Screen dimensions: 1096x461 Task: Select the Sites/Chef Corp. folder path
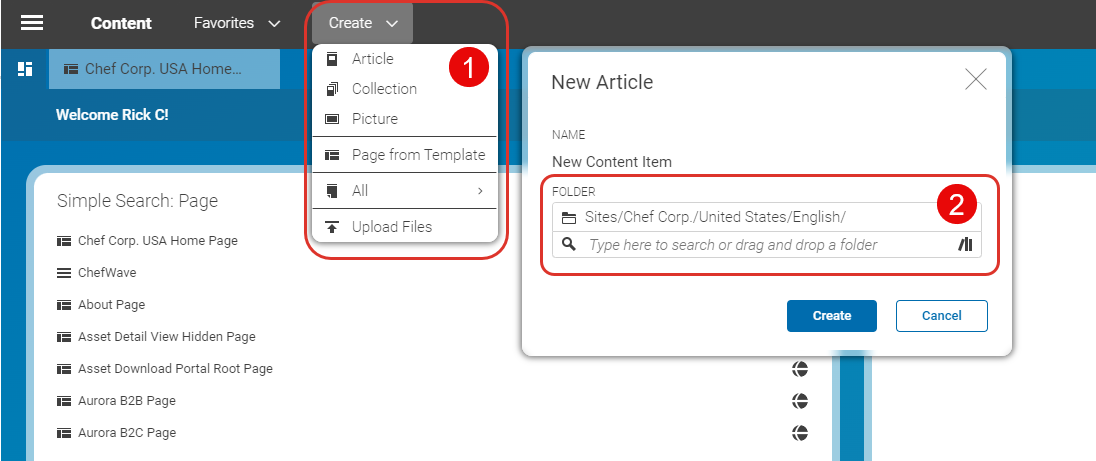point(715,217)
